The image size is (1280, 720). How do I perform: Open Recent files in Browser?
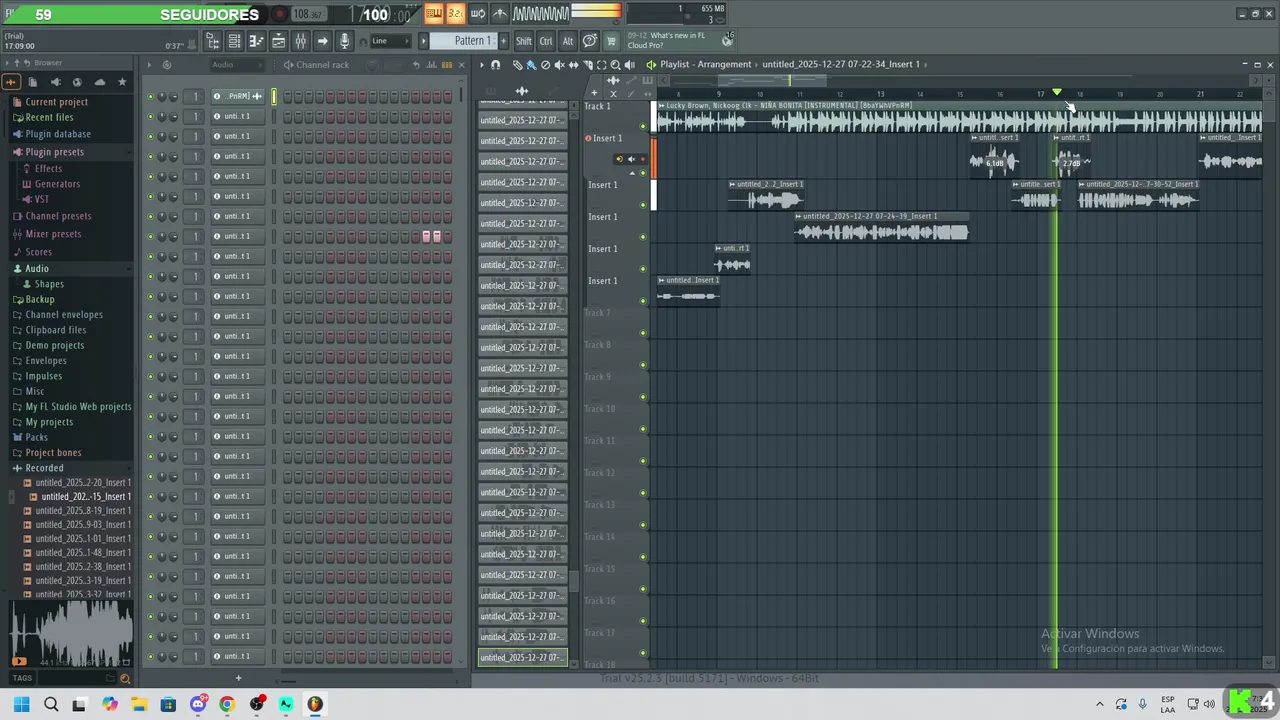coord(49,117)
